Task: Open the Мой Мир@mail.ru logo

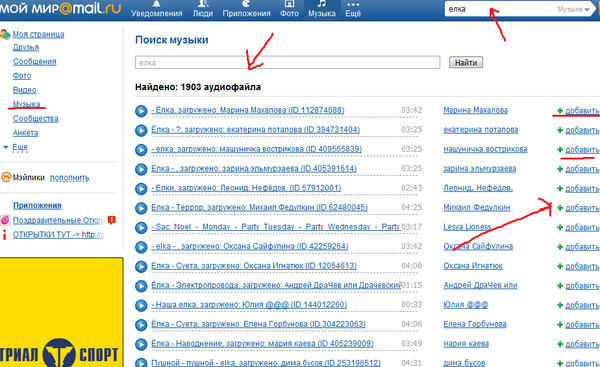Action: (60, 8)
